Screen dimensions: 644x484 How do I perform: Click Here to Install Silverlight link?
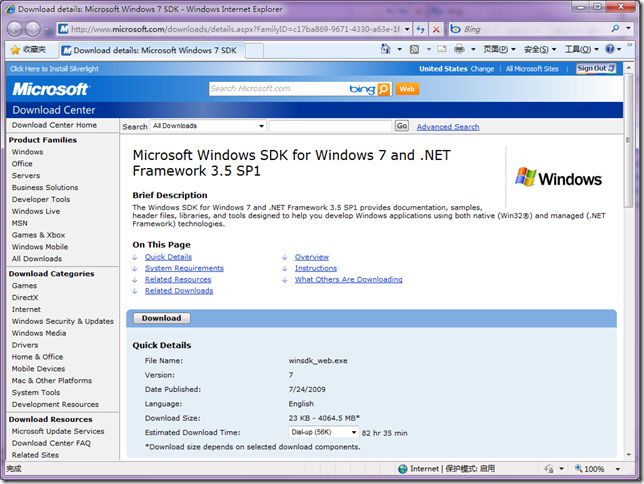(54, 69)
